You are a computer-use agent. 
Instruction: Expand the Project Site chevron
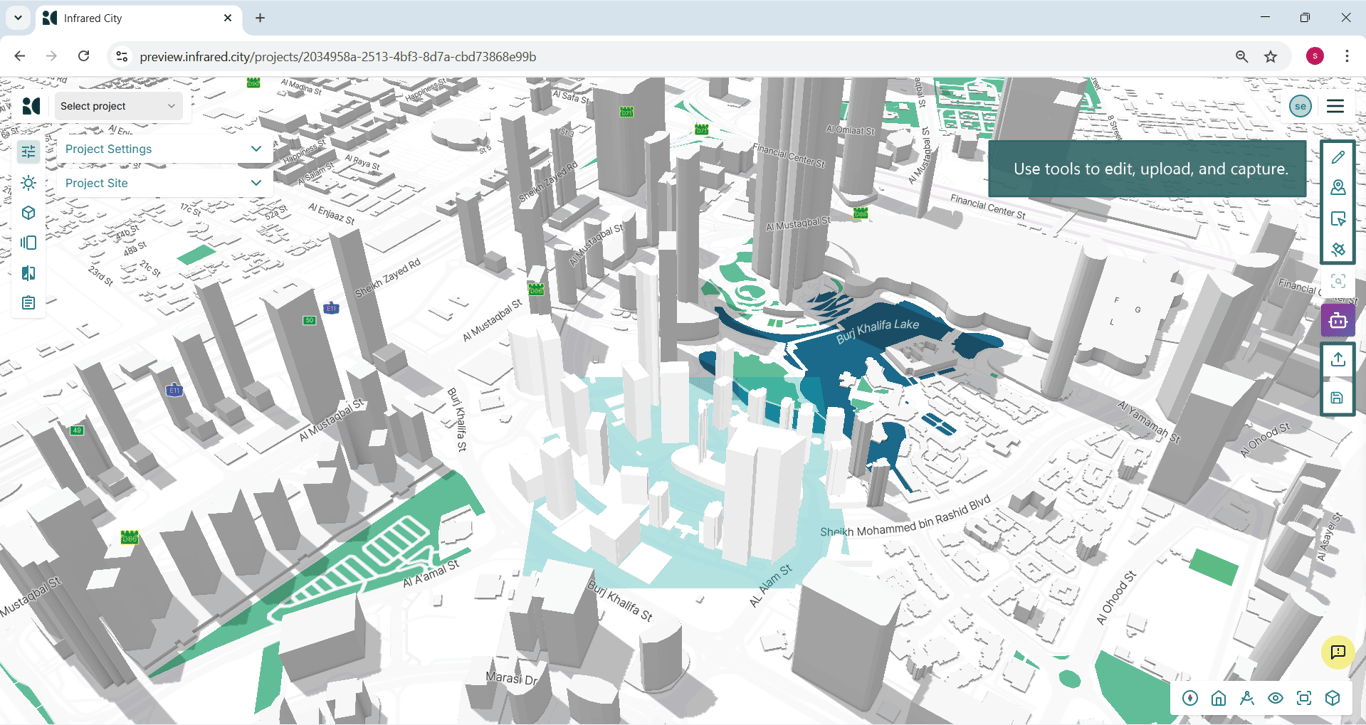point(256,183)
